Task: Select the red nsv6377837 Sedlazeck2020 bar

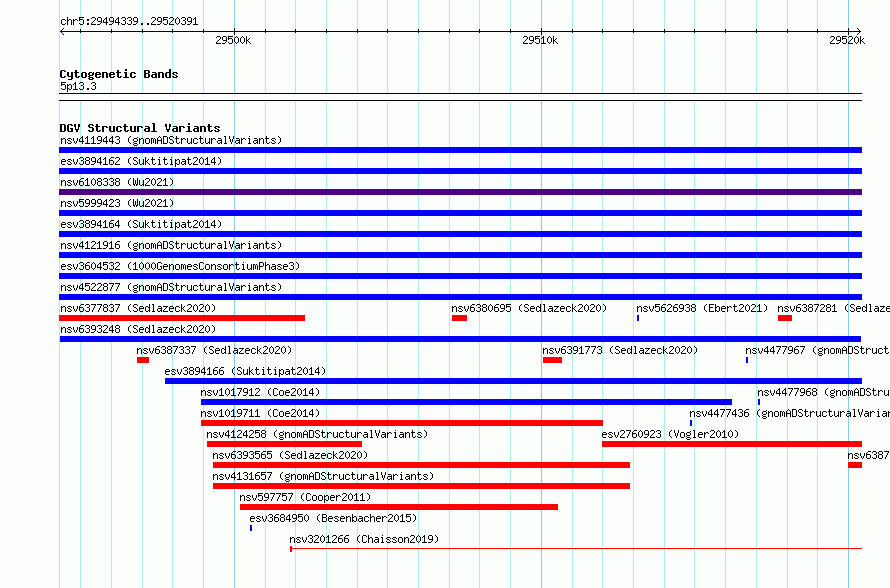Action: click(182, 318)
